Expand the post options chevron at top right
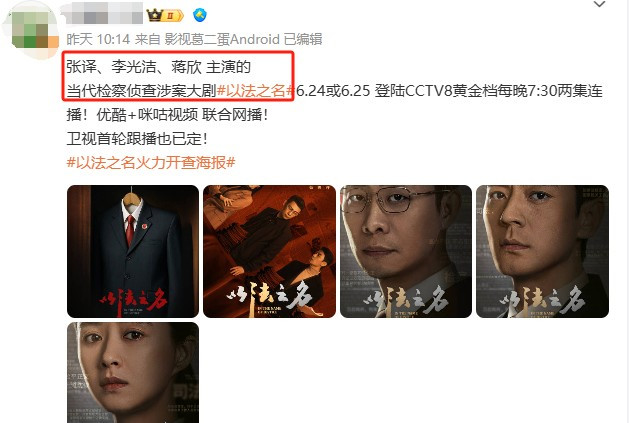Viewport: 629px width, 423px height. click(599, 5)
